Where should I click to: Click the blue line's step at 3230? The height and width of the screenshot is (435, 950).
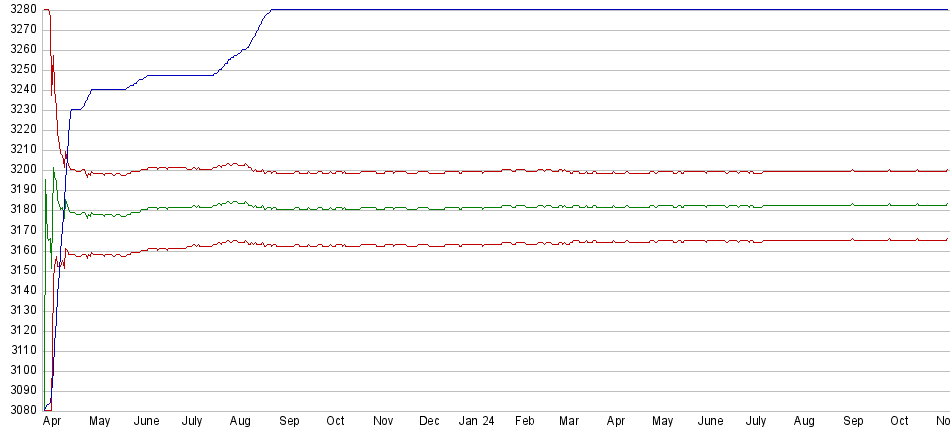tap(76, 110)
